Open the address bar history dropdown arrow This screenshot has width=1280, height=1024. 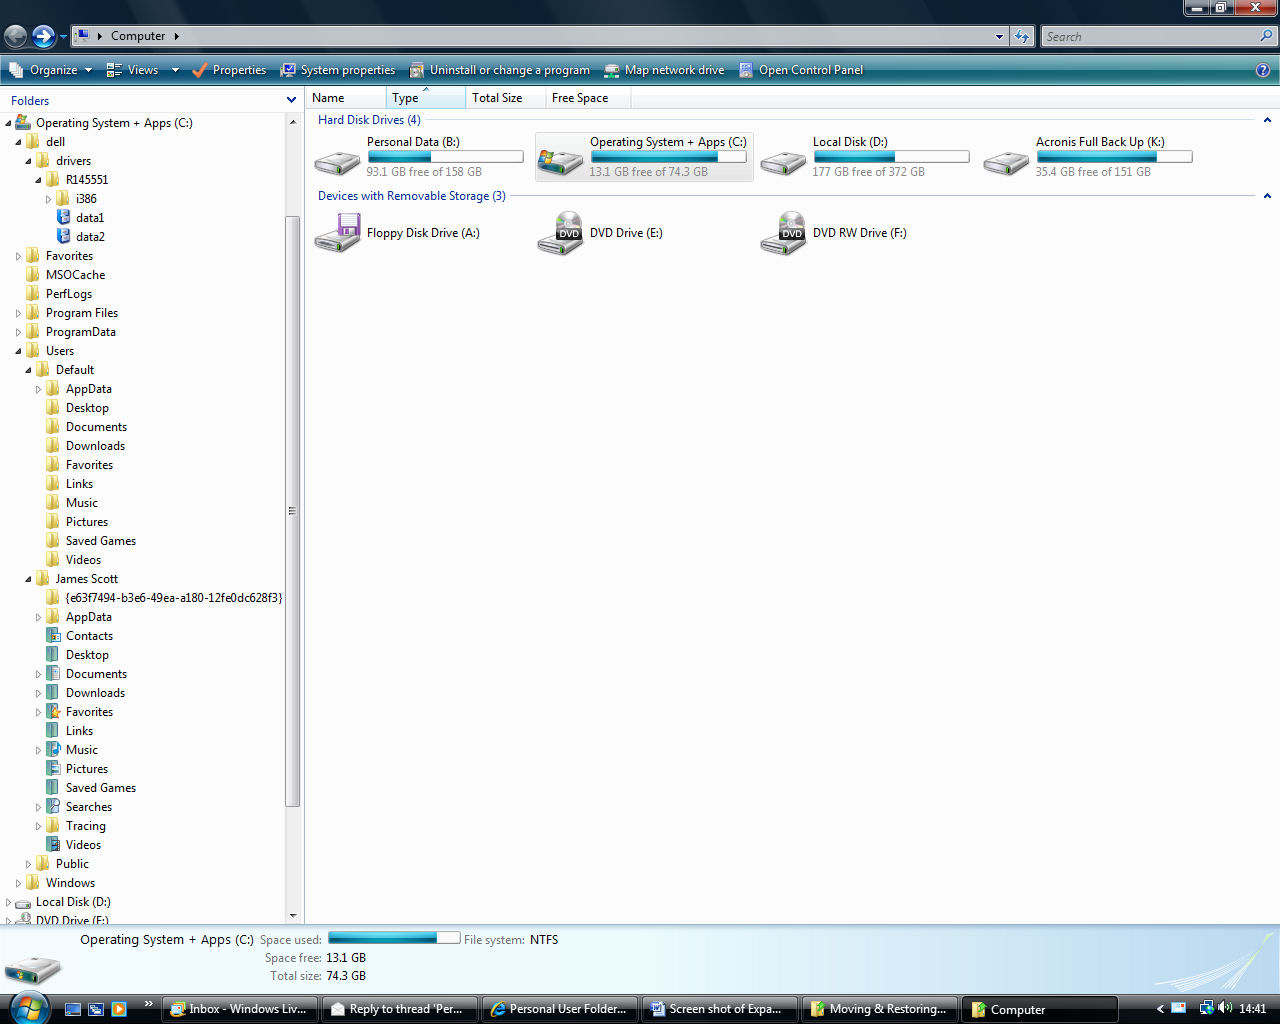pyautogui.click(x=999, y=37)
